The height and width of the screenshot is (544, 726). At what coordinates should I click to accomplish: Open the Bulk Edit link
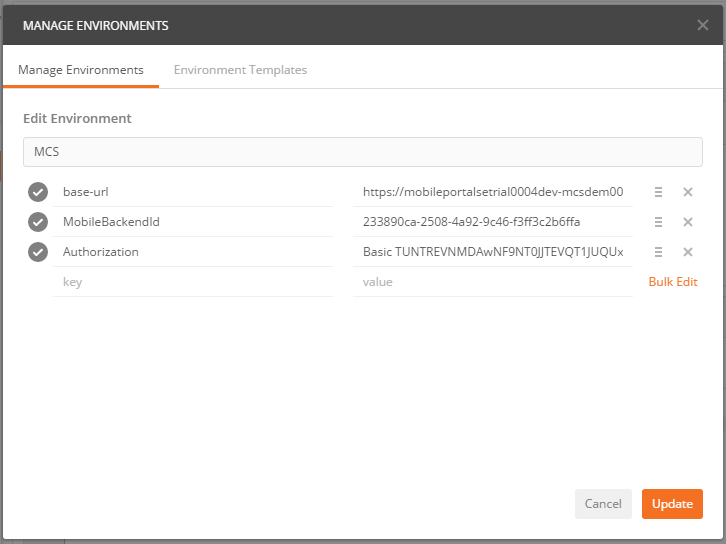click(x=673, y=282)
